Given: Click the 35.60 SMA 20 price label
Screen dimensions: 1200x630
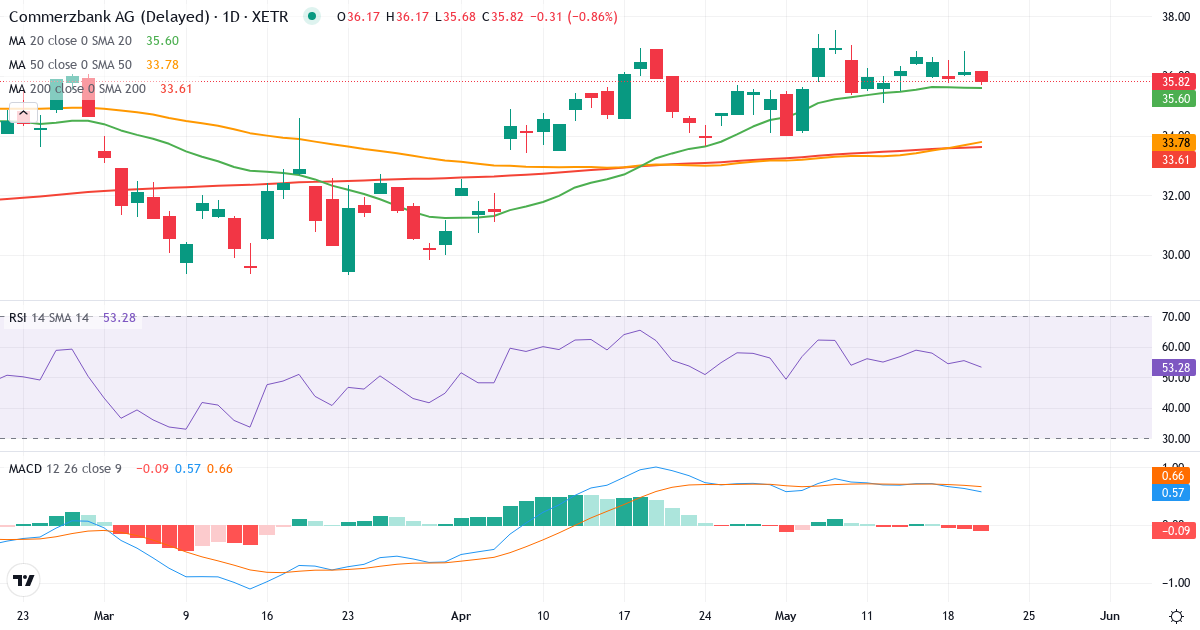Looking at the screenshot, I should pyautogui.click(x=1176, y=99).
